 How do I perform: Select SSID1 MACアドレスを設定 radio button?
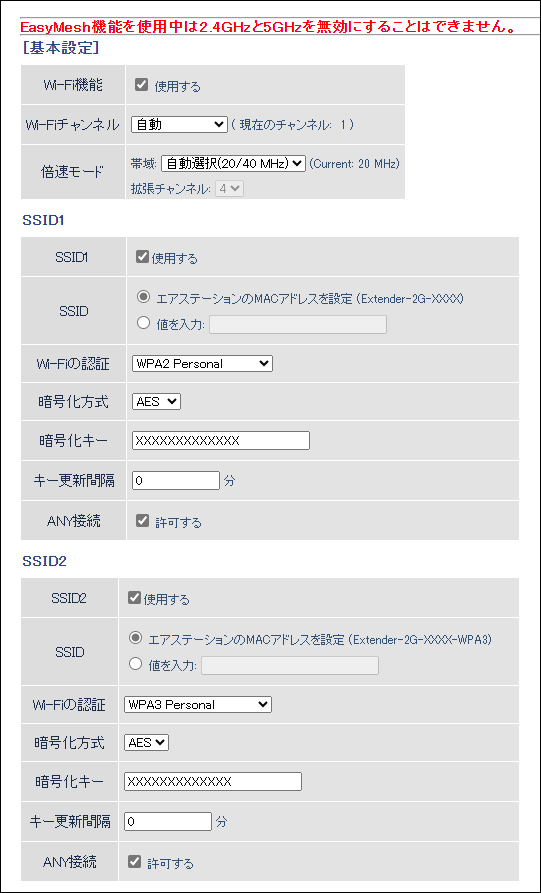click(x=144, y=298)
